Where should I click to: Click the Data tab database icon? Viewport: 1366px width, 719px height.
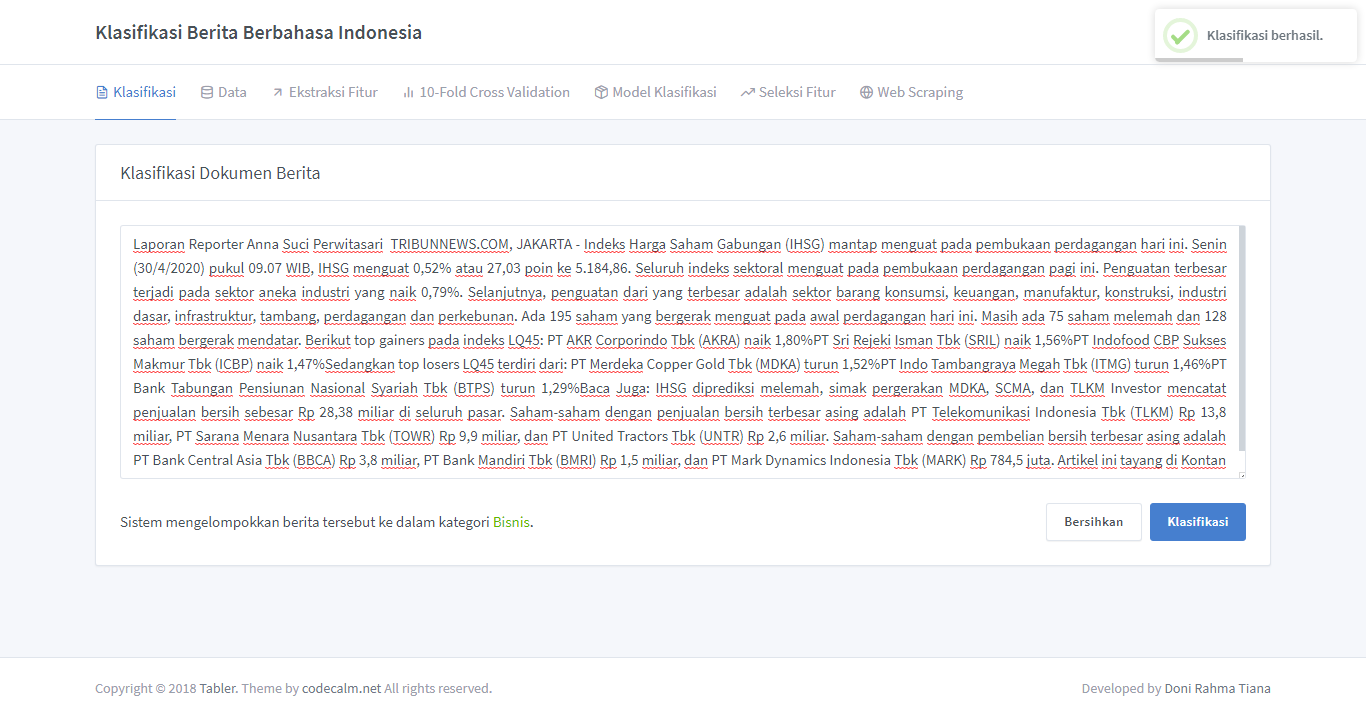click(207, 92)
